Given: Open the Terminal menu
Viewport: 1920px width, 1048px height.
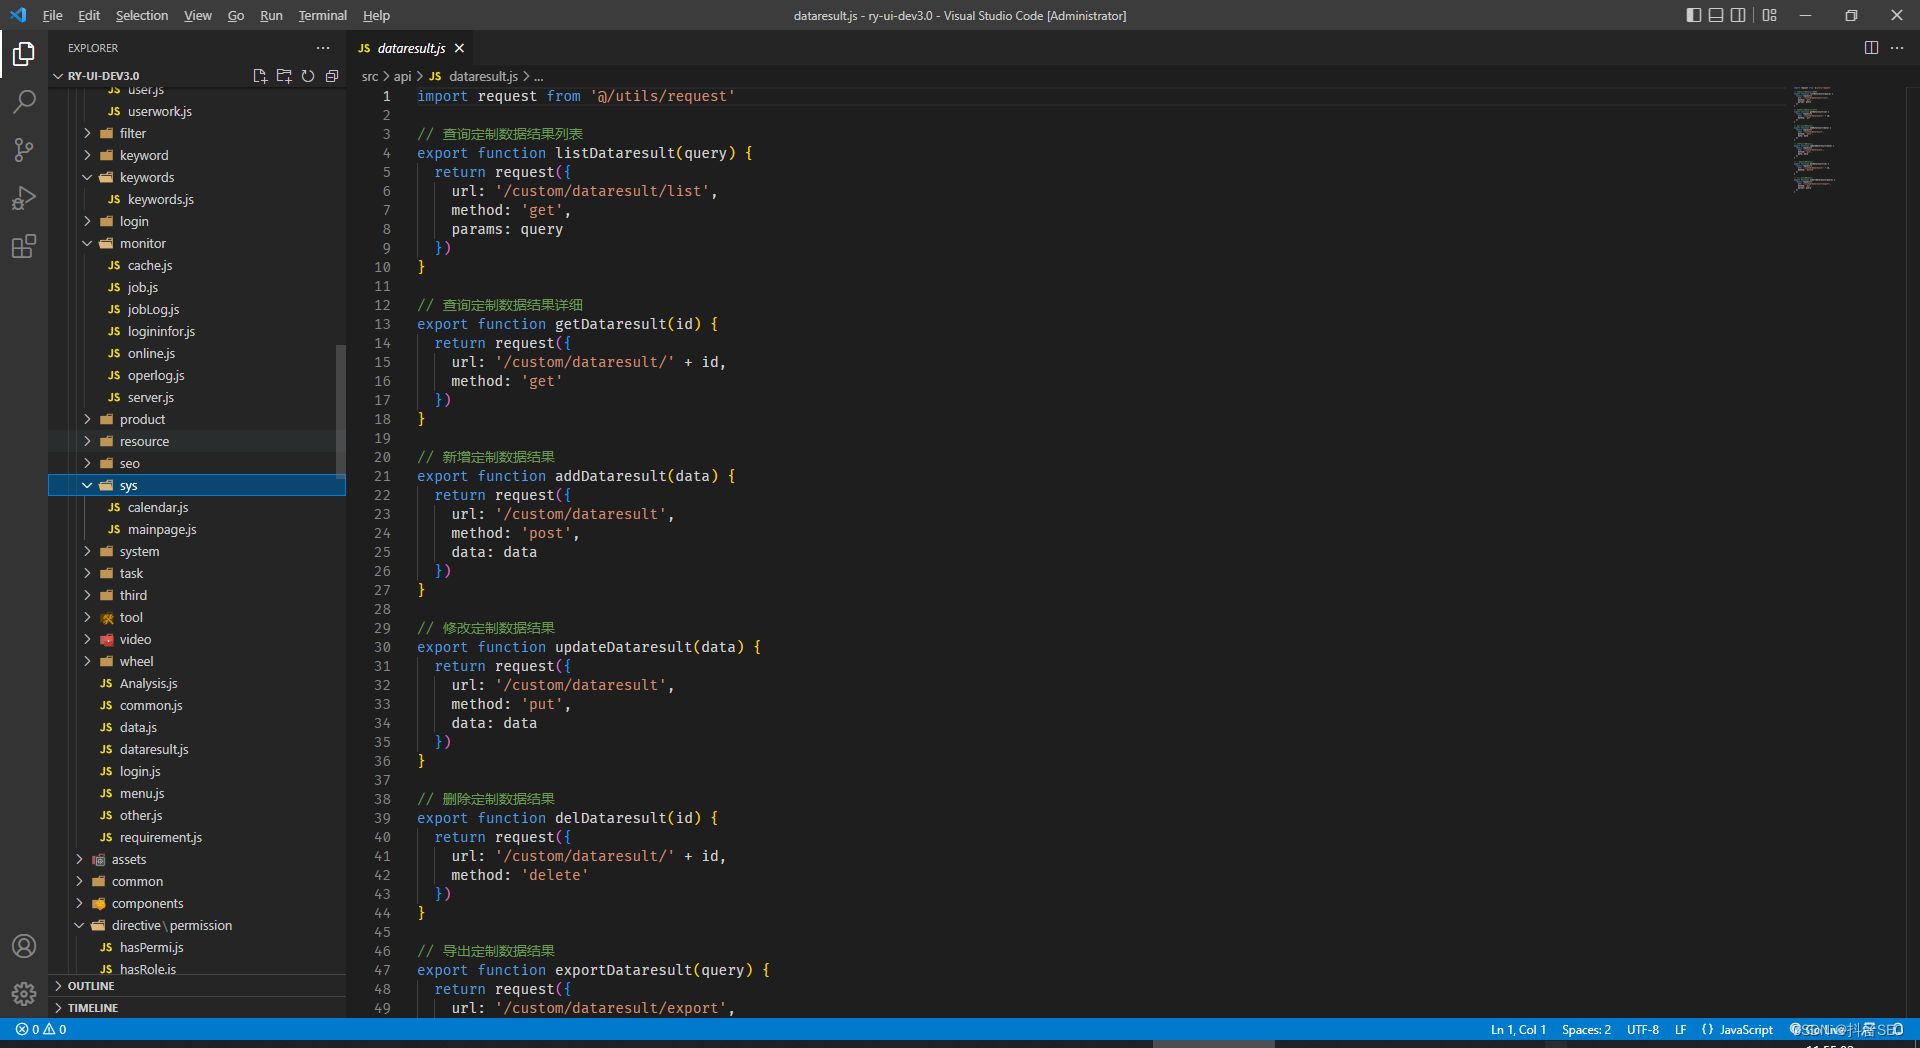Looking at the screenshot, I should [322, 15].
